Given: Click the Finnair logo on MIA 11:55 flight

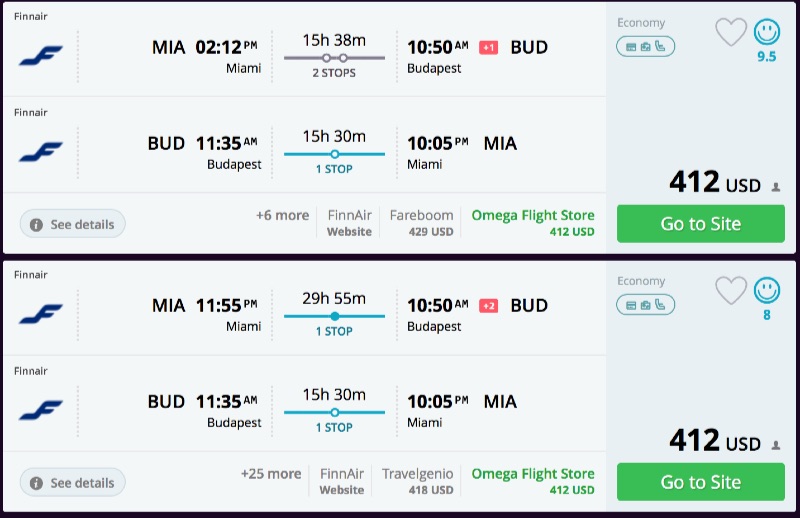Looking at the screenshot, I should [x=41, y=313].
